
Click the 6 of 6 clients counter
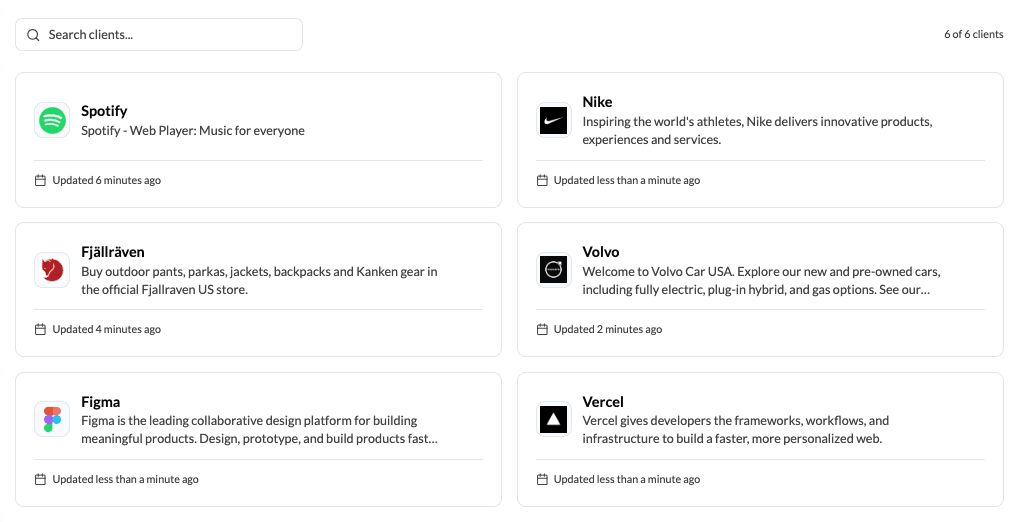click(x=973, y=35)
